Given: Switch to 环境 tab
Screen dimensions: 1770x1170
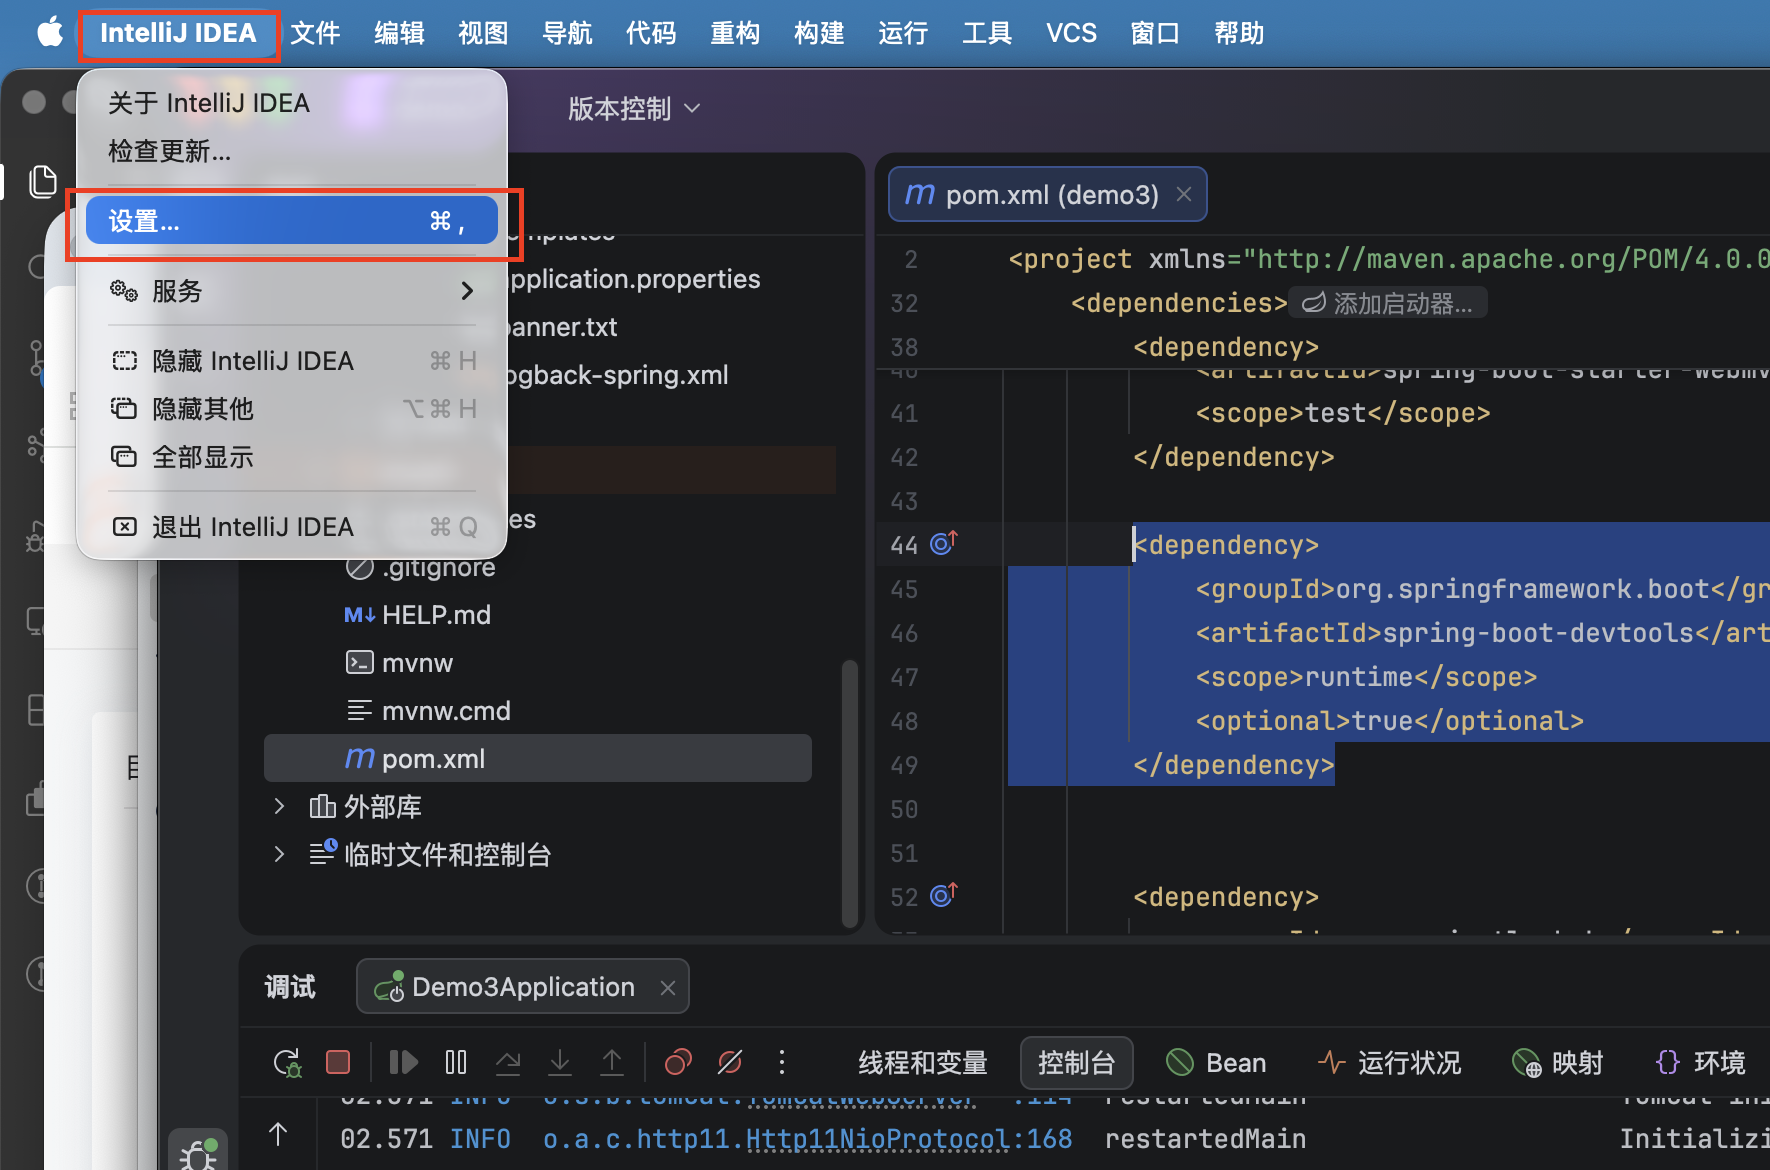Looking at the screenshot, I should pos(1700,1062).
